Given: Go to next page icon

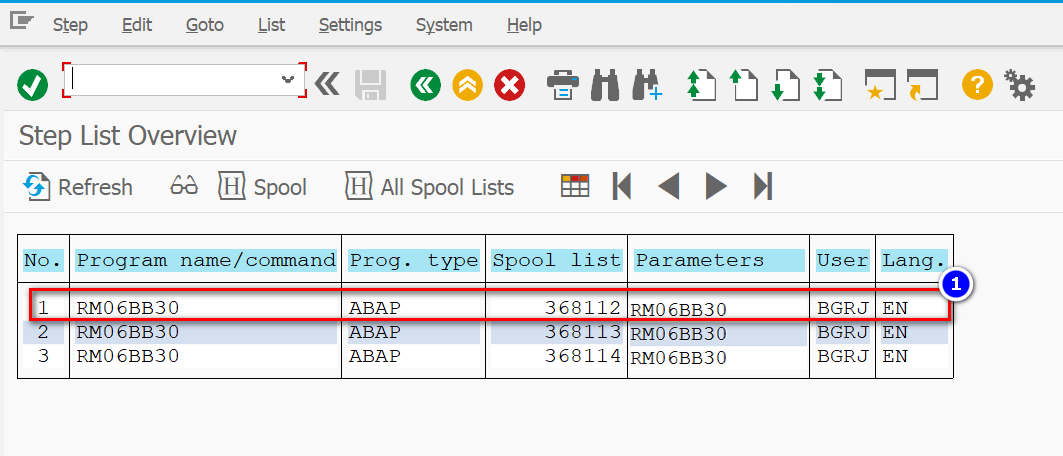Looking at the screenshot, I should [x=786, y=86].
